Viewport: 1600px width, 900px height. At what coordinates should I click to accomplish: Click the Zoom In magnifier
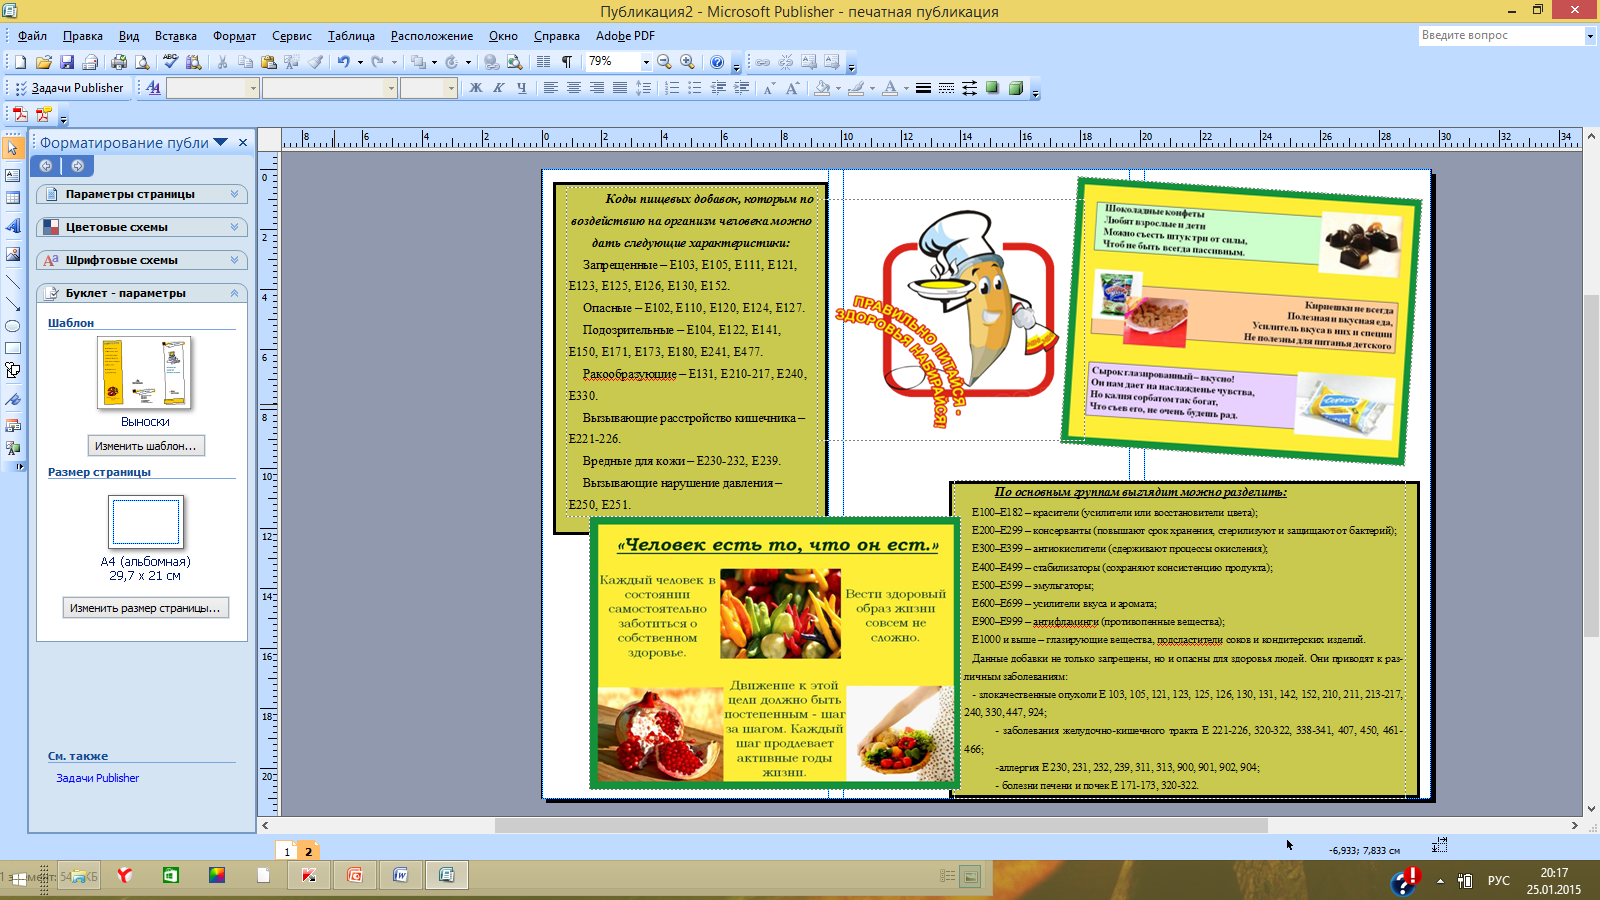[687, 62]
